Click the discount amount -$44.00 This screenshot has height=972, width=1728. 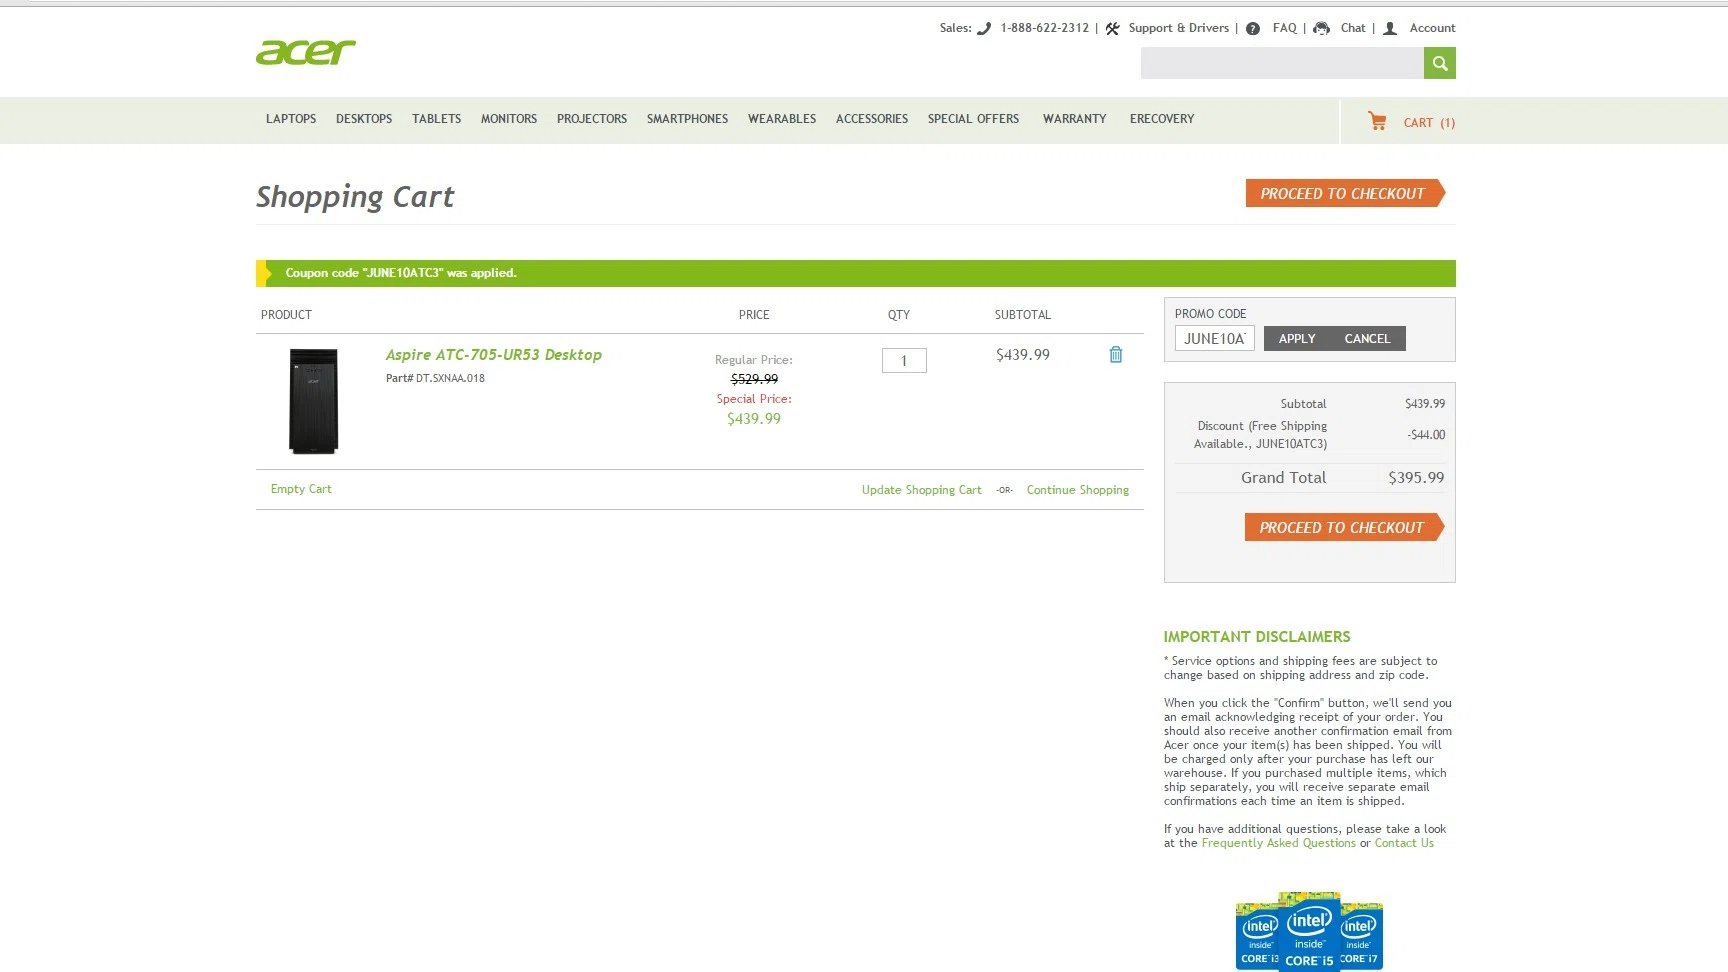(1426, 435)
